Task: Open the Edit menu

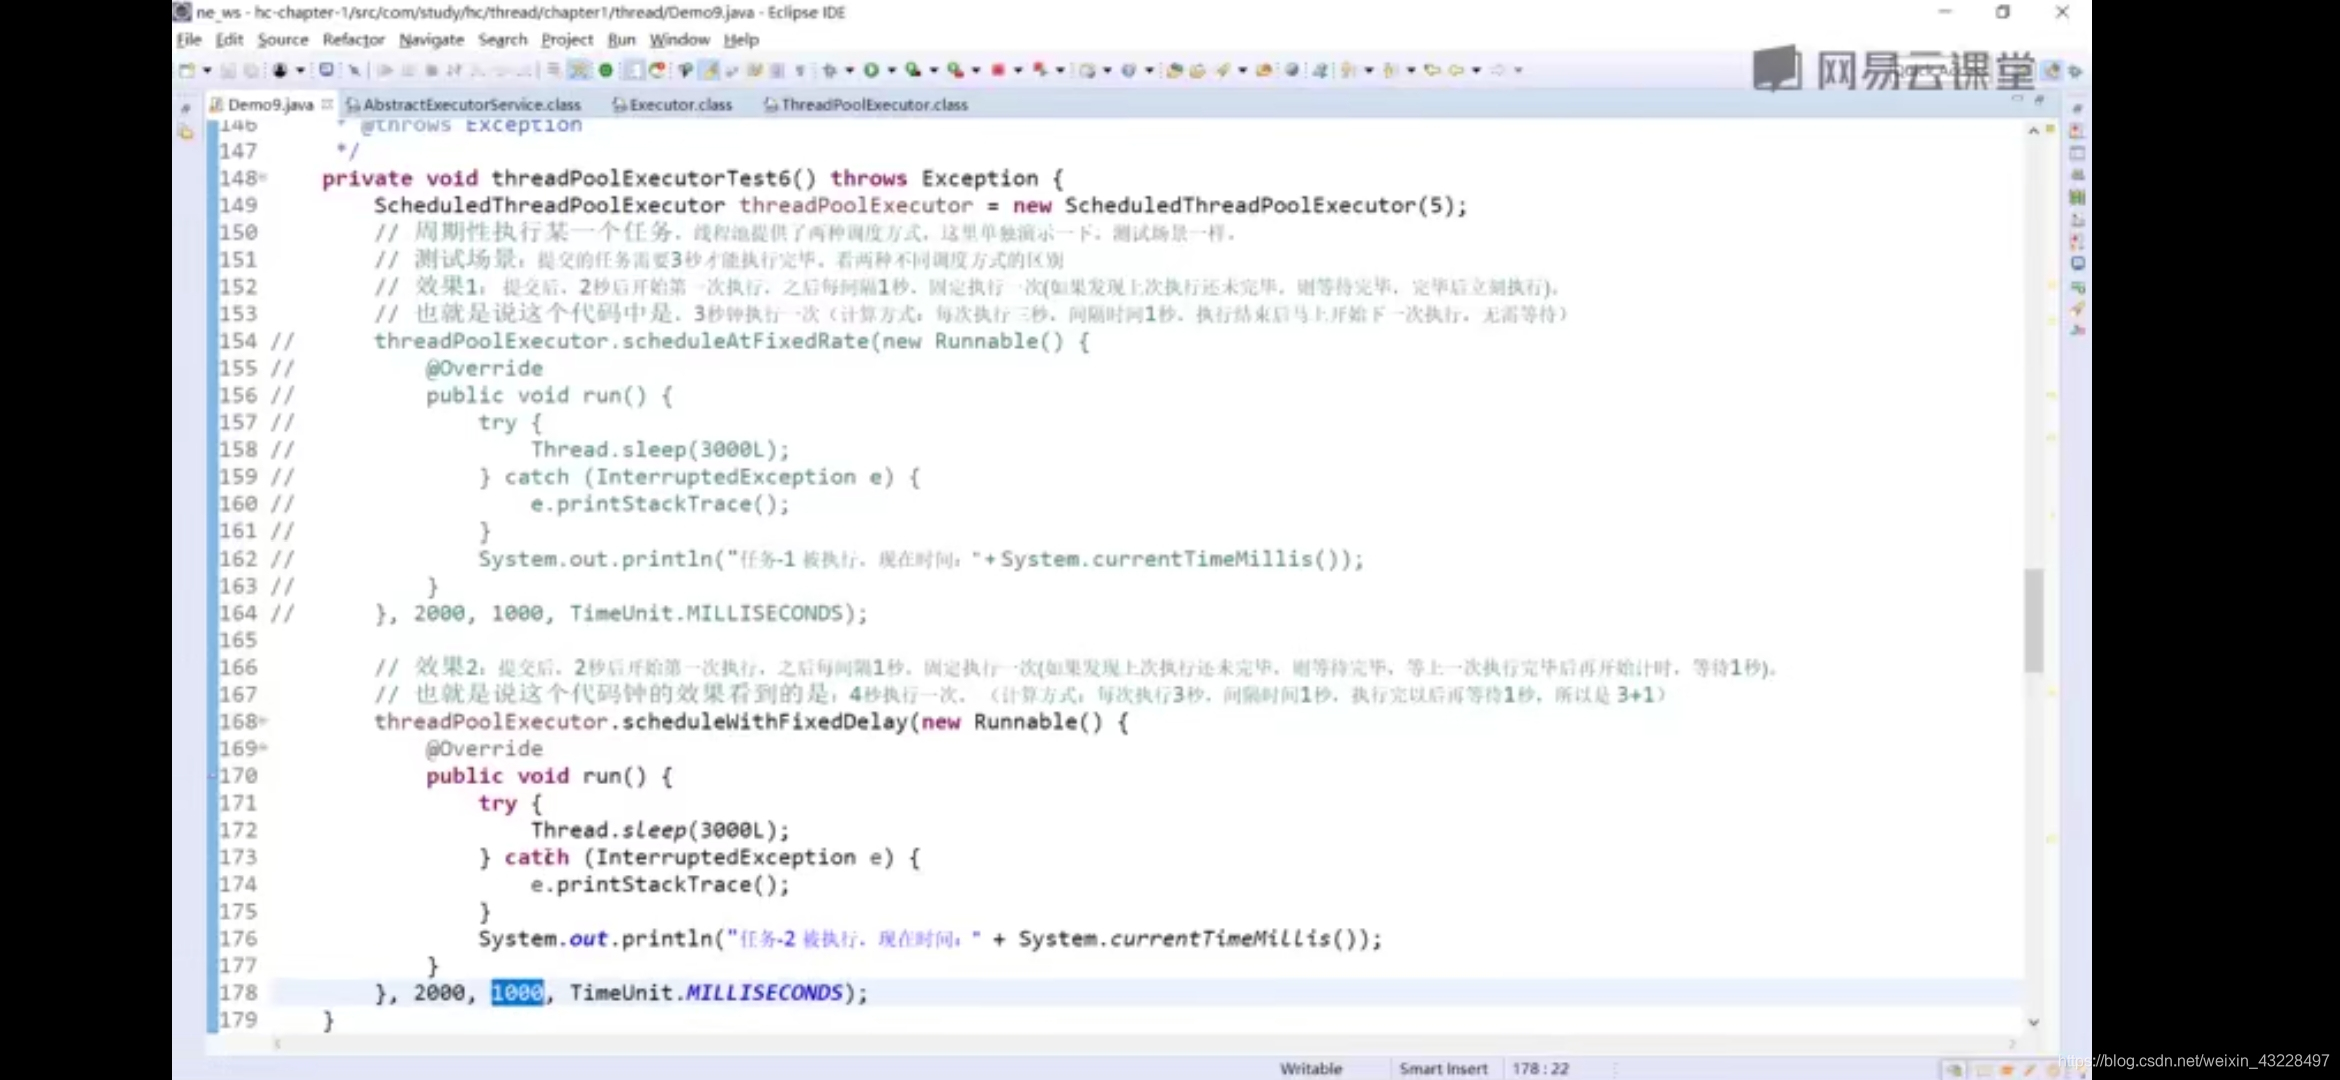Action: tap(230, 40)
